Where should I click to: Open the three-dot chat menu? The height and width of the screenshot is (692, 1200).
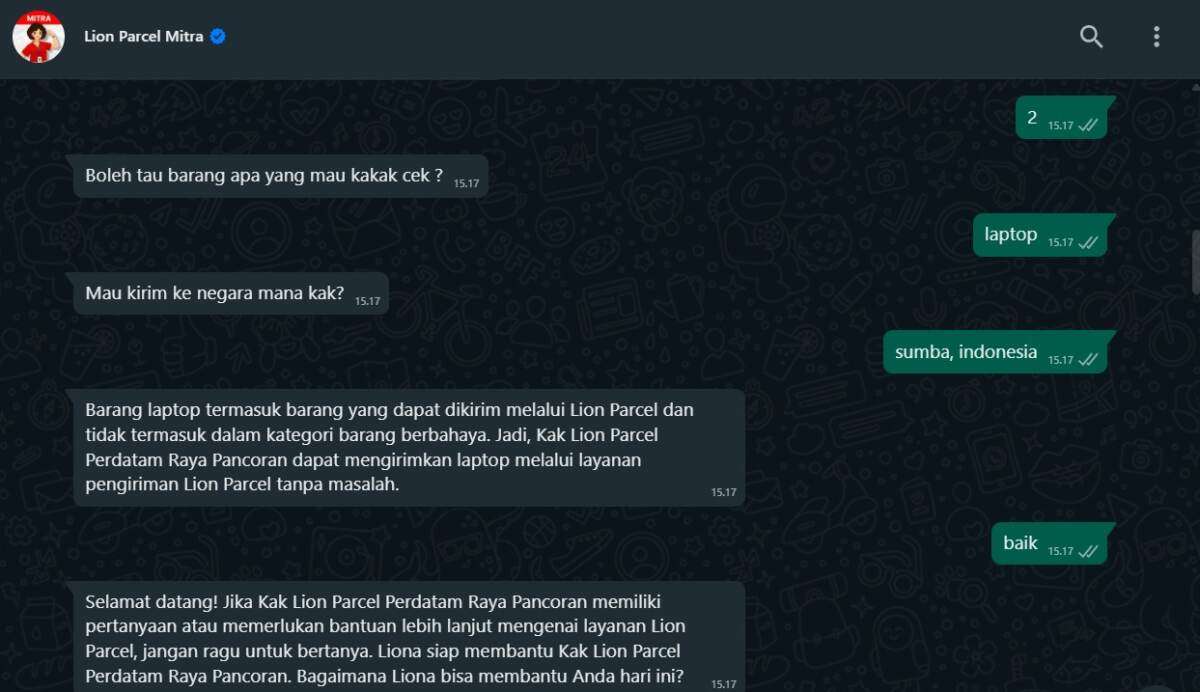1156,37
